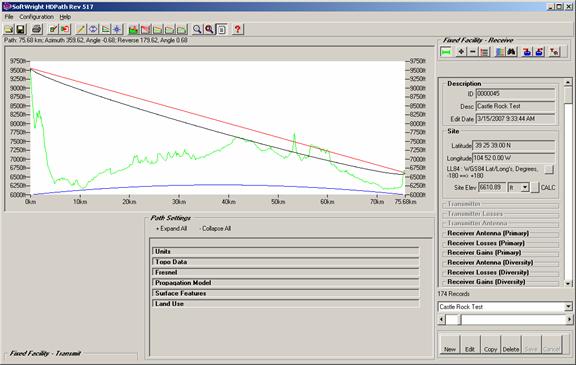Click the Expand All link
The width and height of the screenshot is (576, 365).
(x=172, y=228)
